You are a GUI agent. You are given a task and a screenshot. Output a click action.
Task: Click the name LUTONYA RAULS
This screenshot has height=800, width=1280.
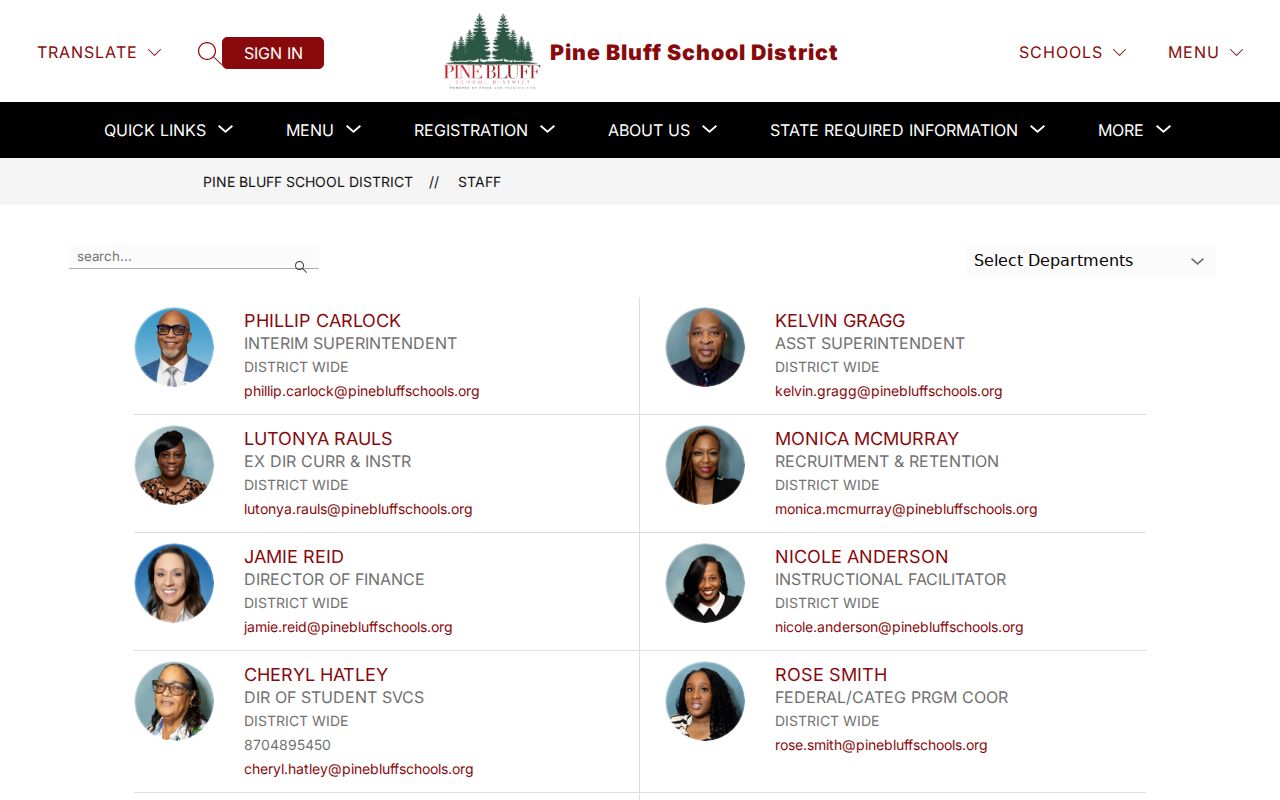click(x=318, y=439)
